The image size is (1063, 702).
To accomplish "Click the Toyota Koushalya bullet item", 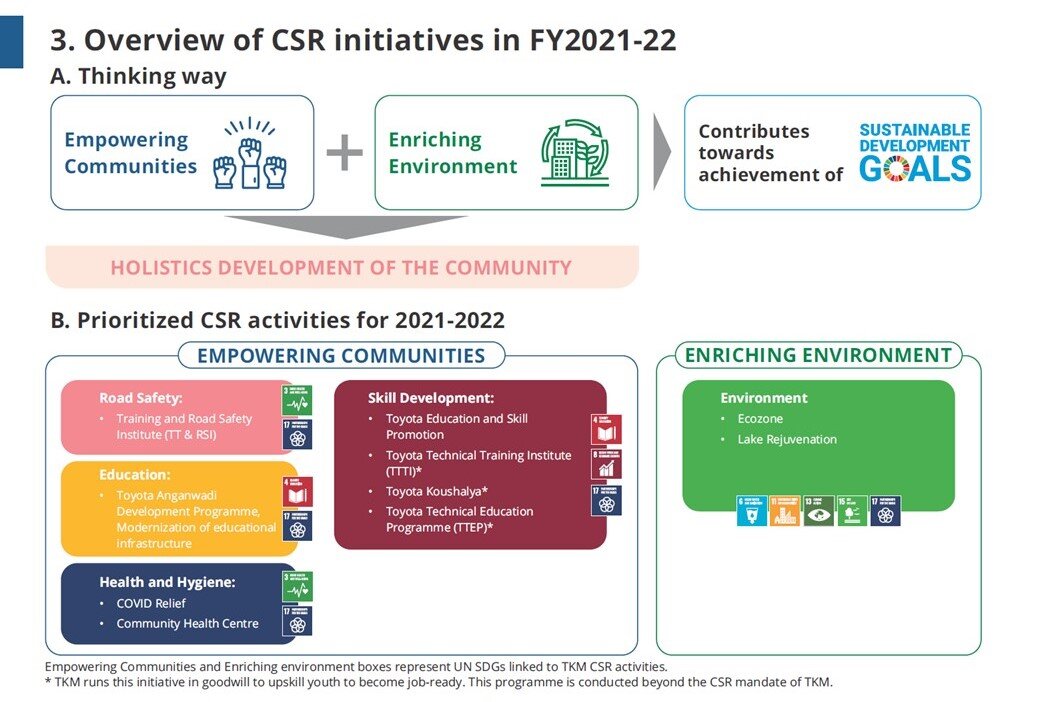I will coord(437,491).
